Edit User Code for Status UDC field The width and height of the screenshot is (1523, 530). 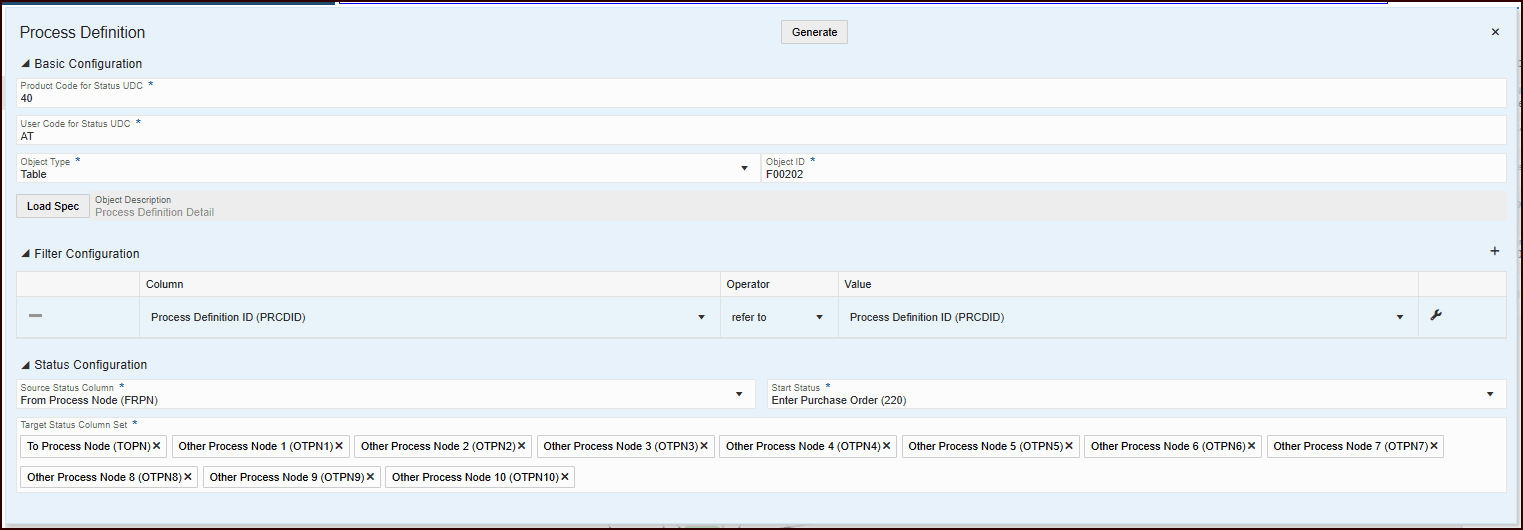tap(761, 130)
